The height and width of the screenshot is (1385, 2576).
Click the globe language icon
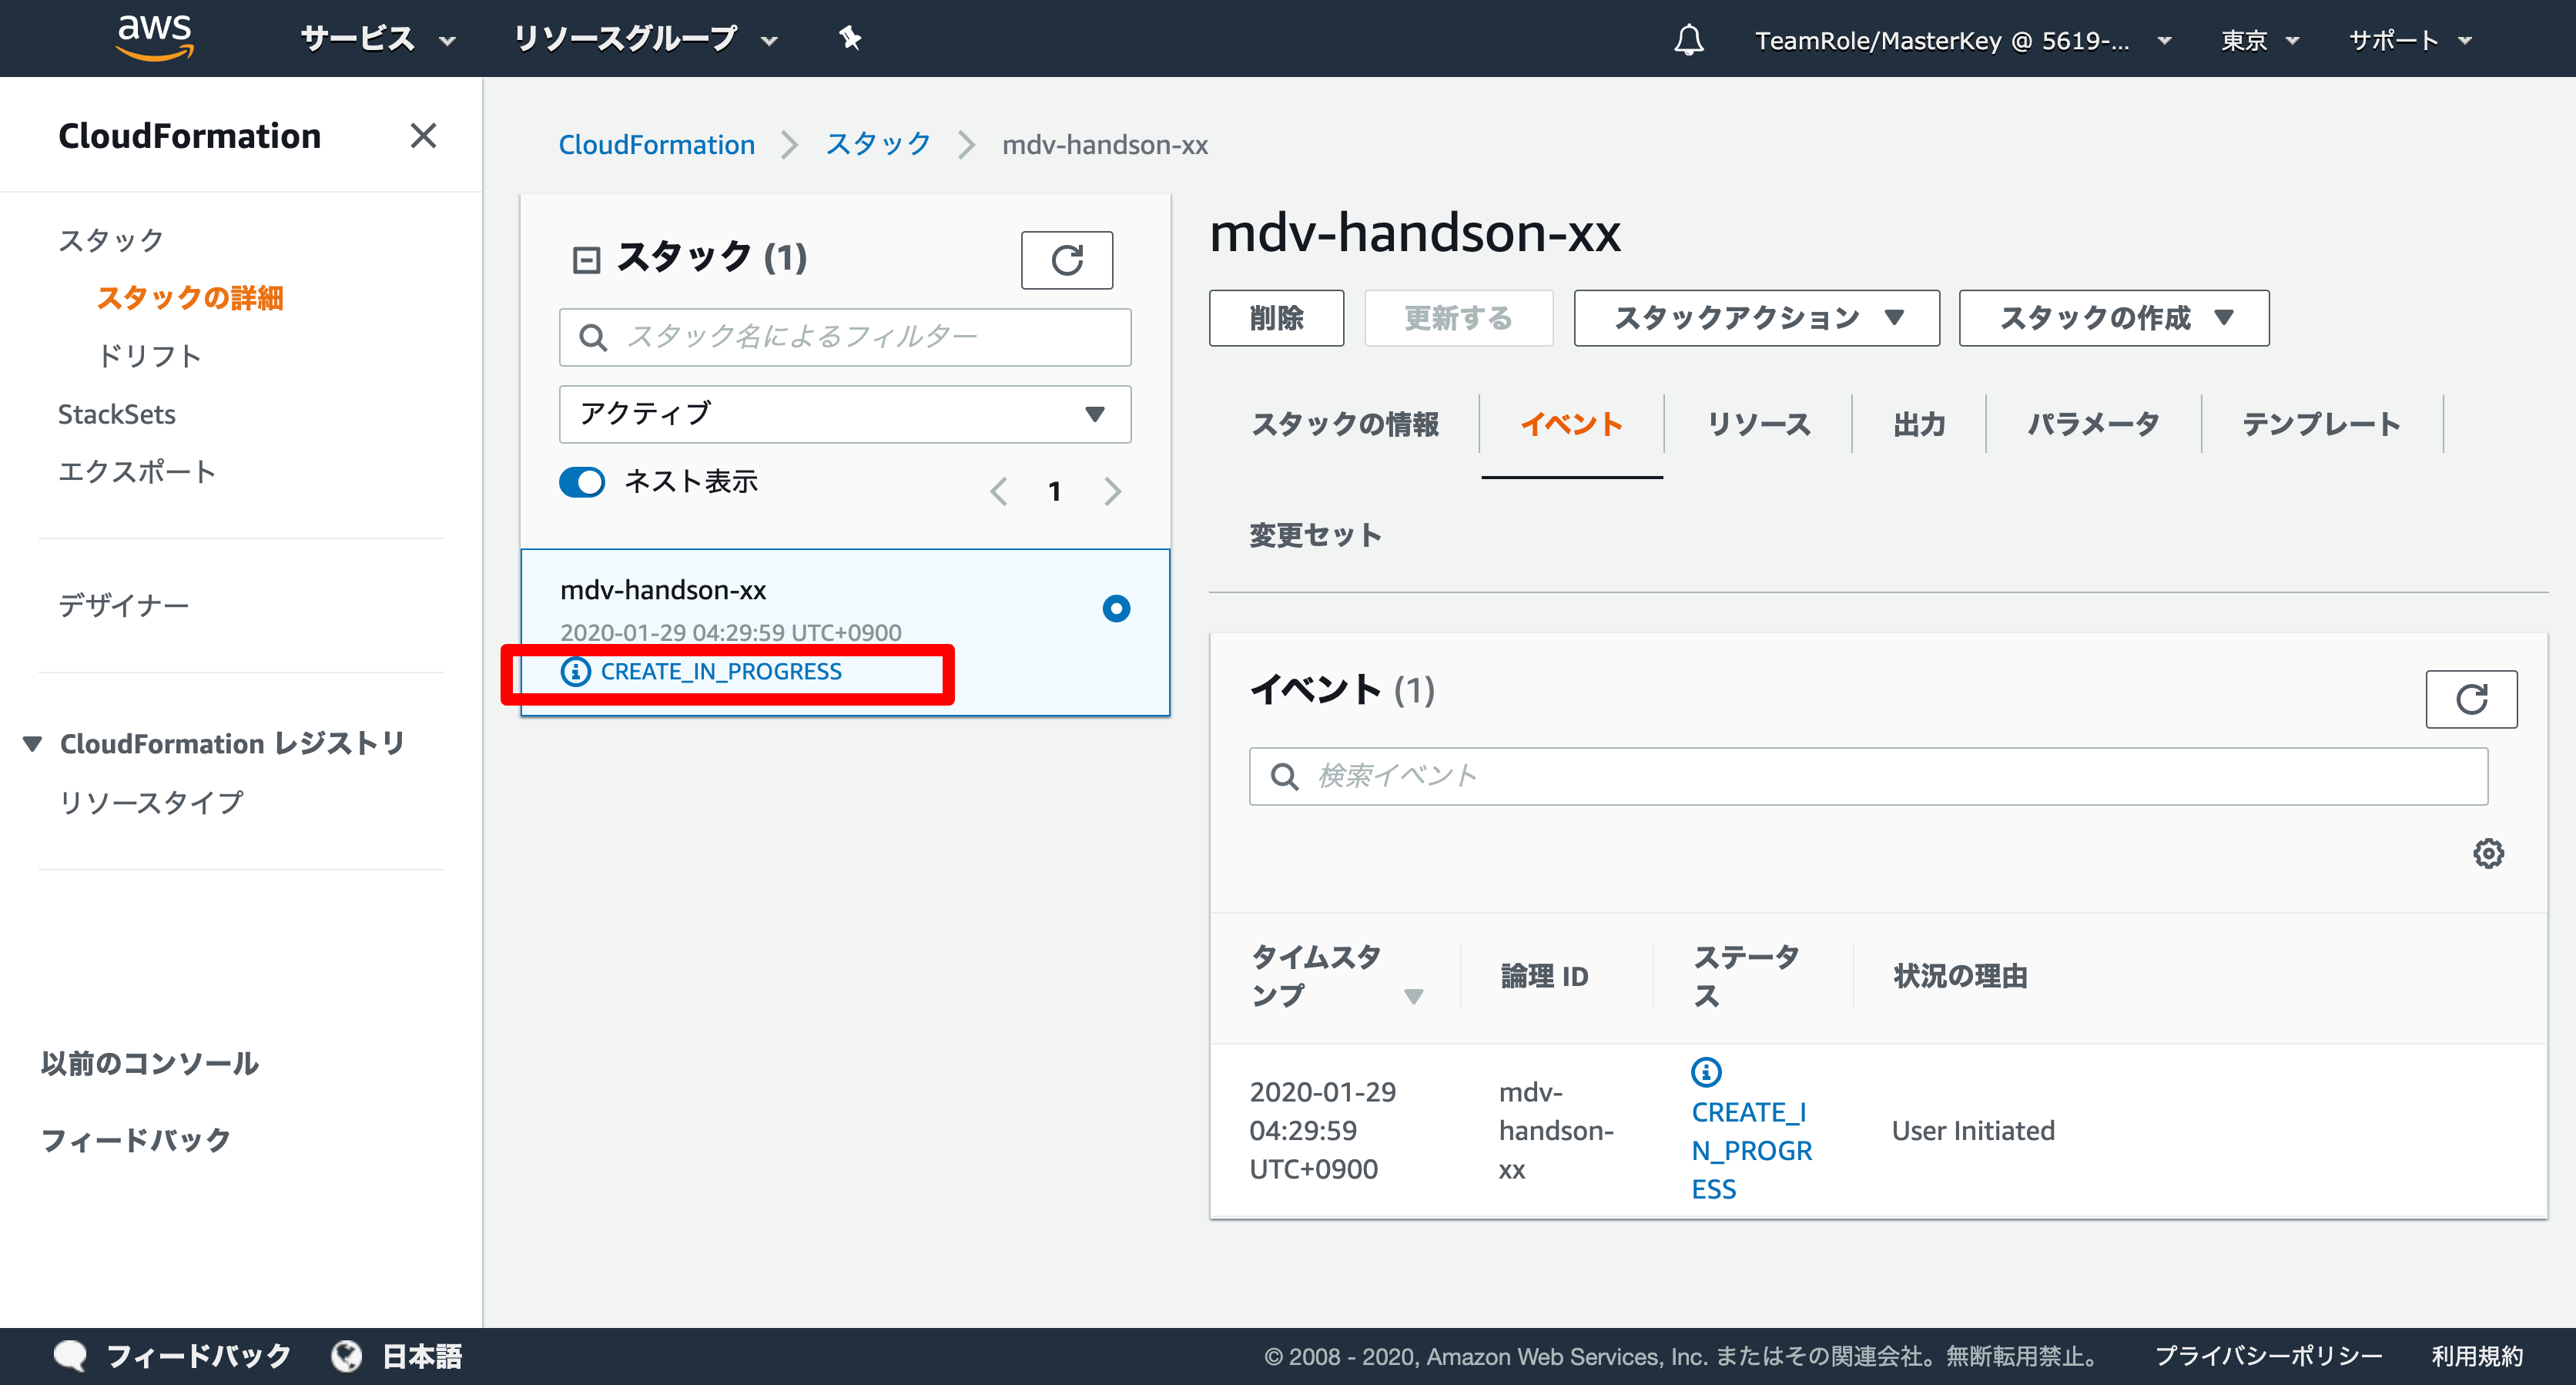click(346, 1356)
